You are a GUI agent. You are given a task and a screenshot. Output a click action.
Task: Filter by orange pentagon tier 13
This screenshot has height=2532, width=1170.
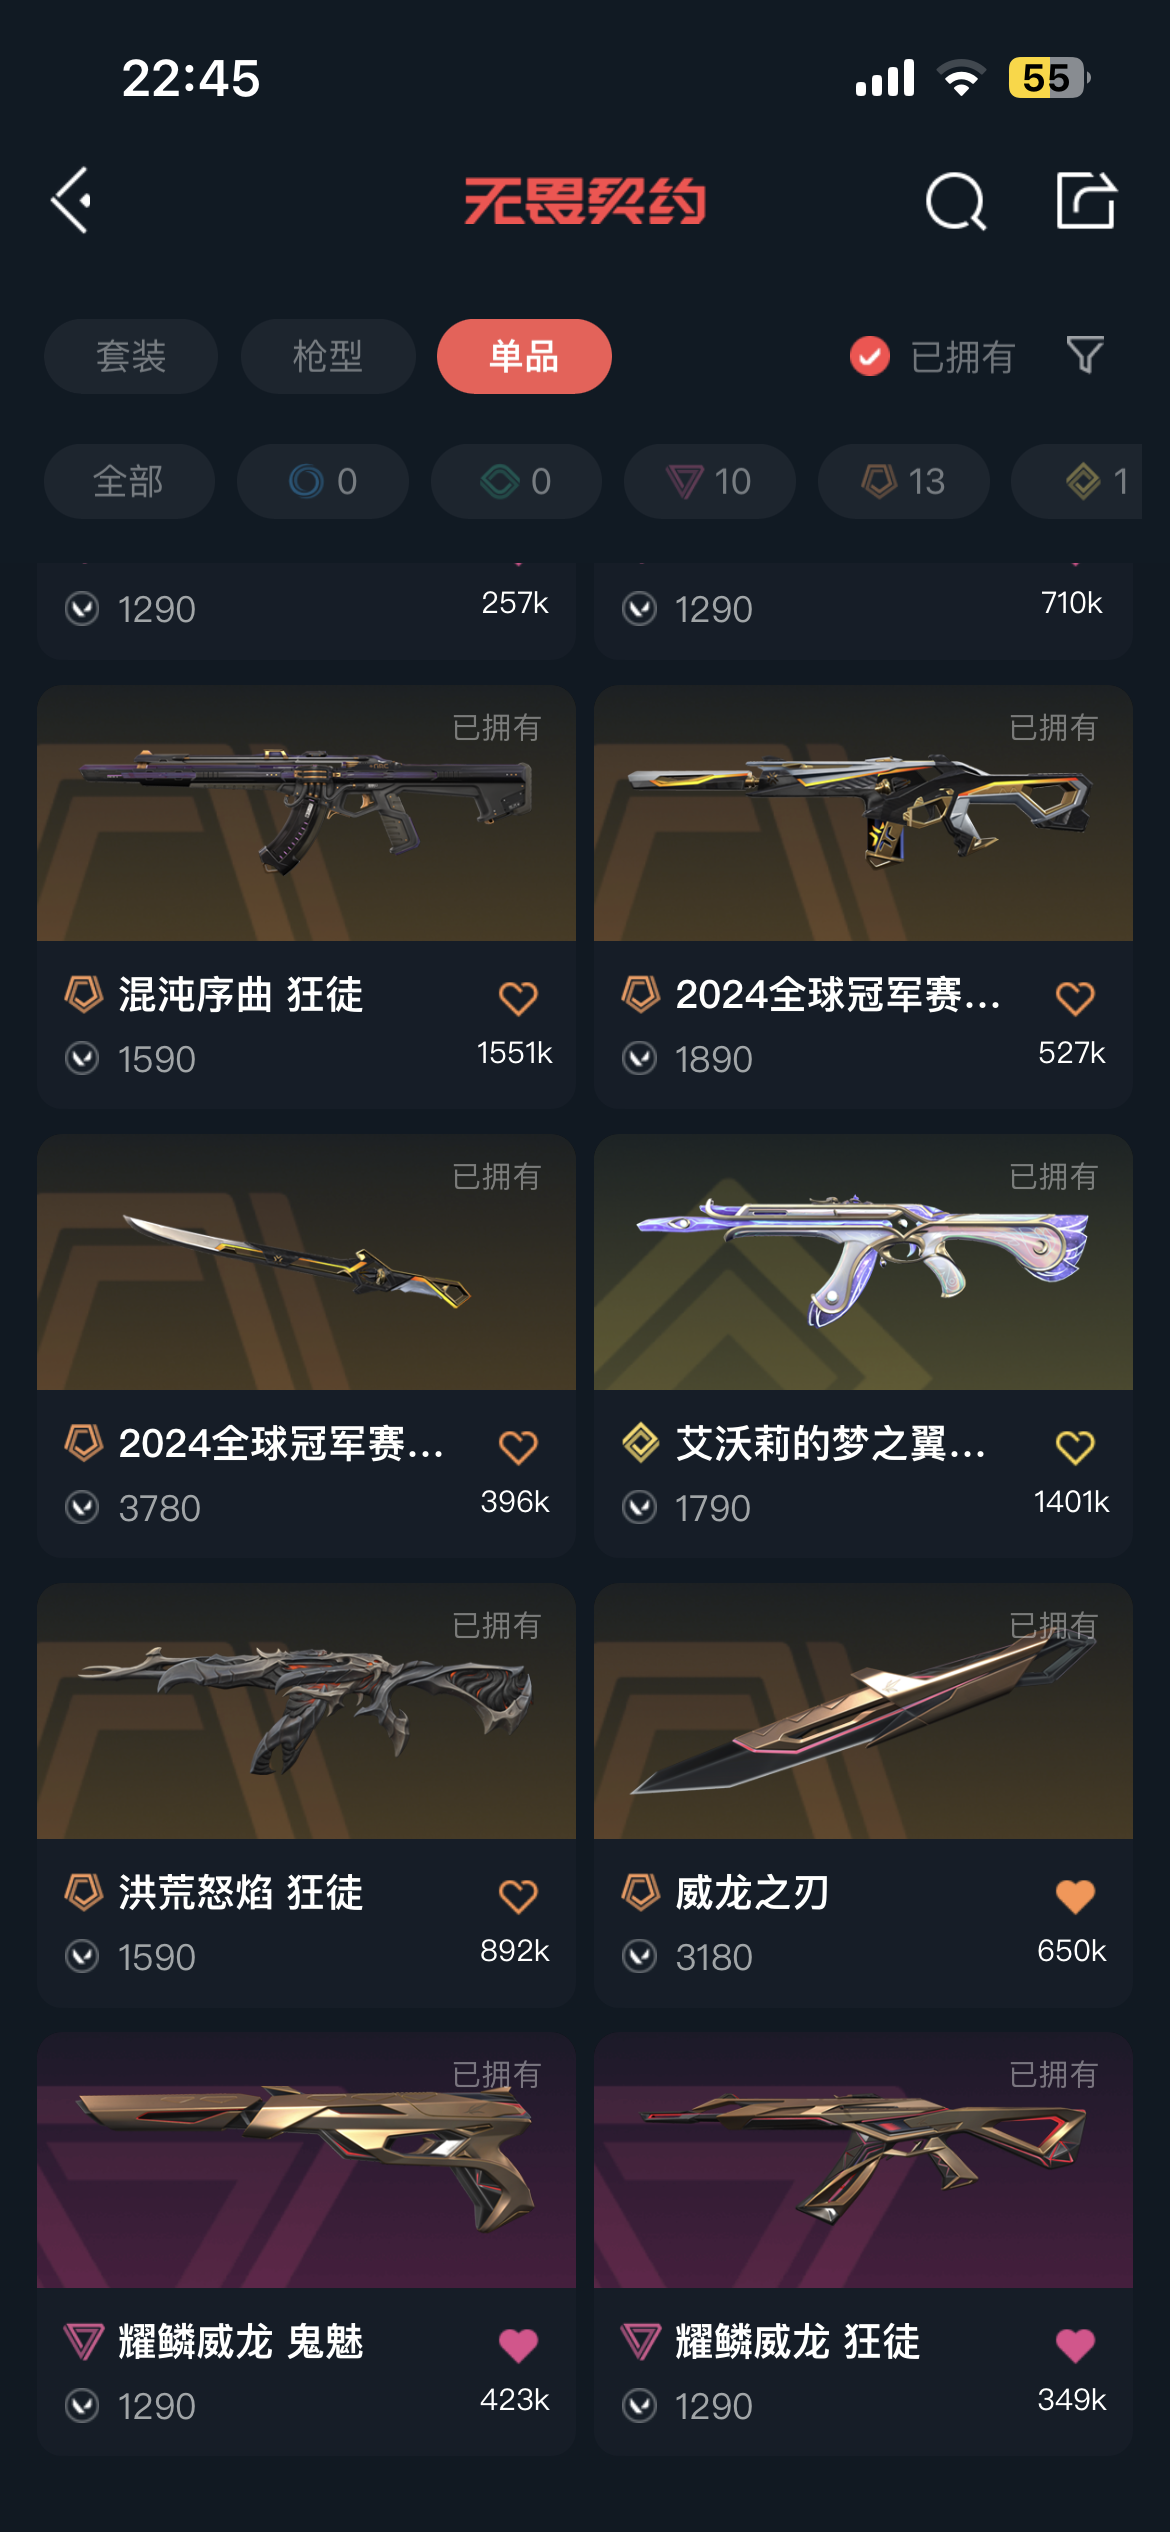(904, 481)
